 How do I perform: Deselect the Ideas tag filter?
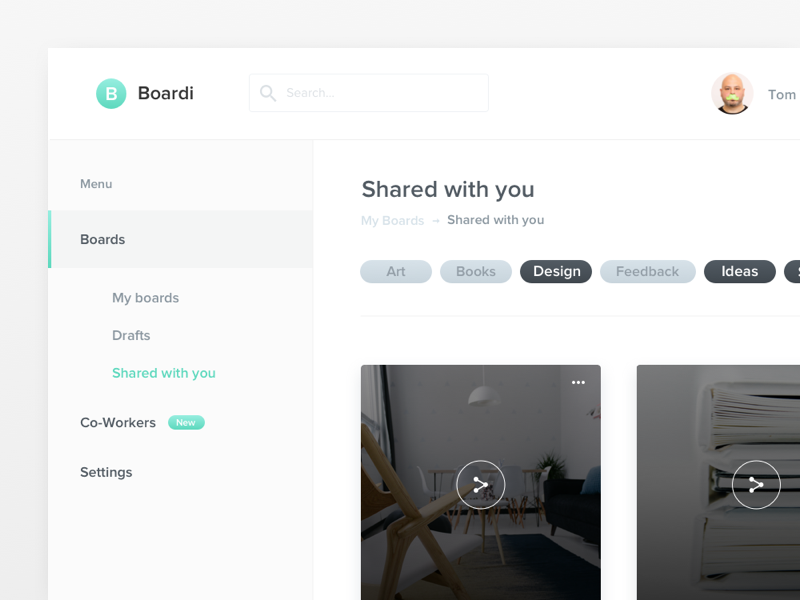pyautogui.click(x=739, y=272)
